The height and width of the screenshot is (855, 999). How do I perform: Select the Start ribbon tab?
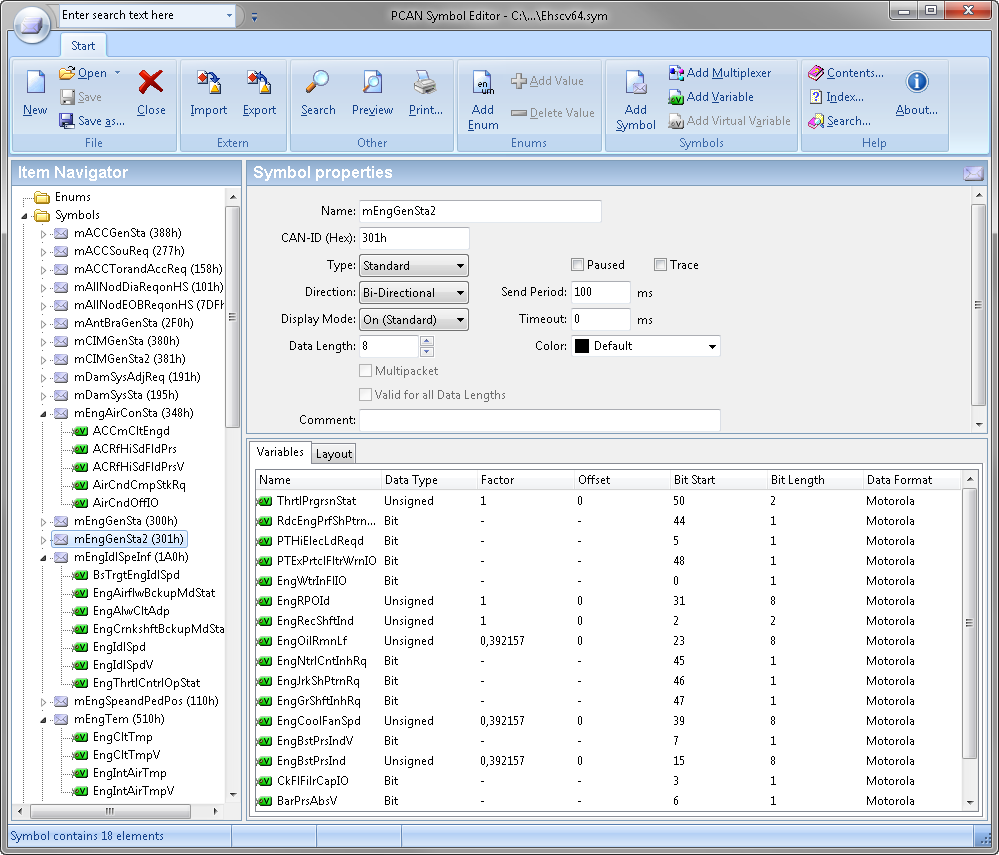[x=83, y=46]
